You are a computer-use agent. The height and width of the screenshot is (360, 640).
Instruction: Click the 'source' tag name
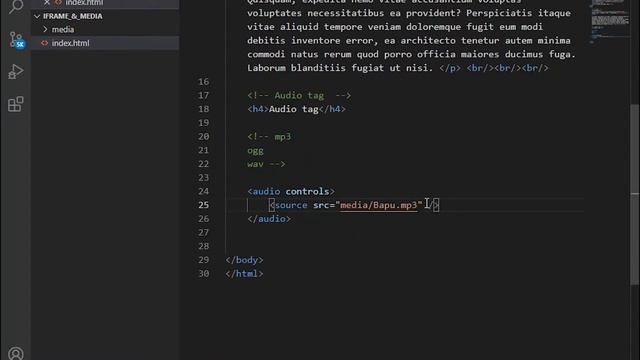point(291,205)
